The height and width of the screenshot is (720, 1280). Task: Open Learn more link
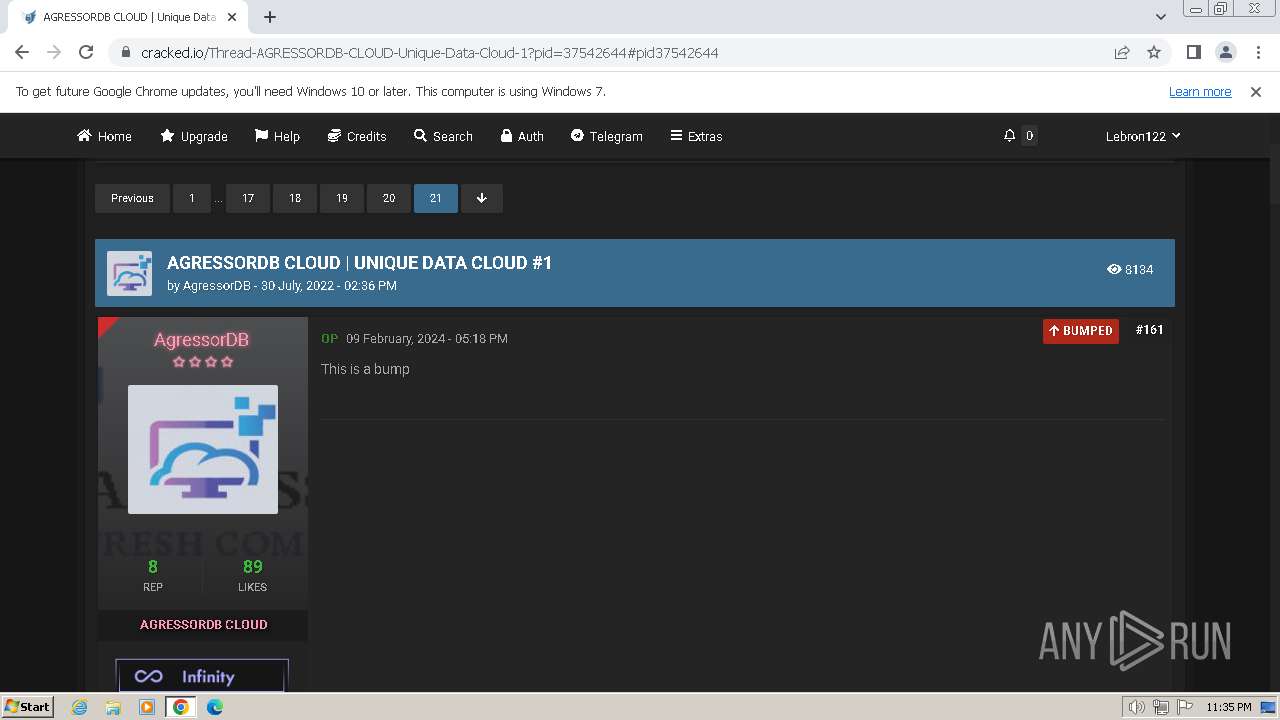(1200, 91)
